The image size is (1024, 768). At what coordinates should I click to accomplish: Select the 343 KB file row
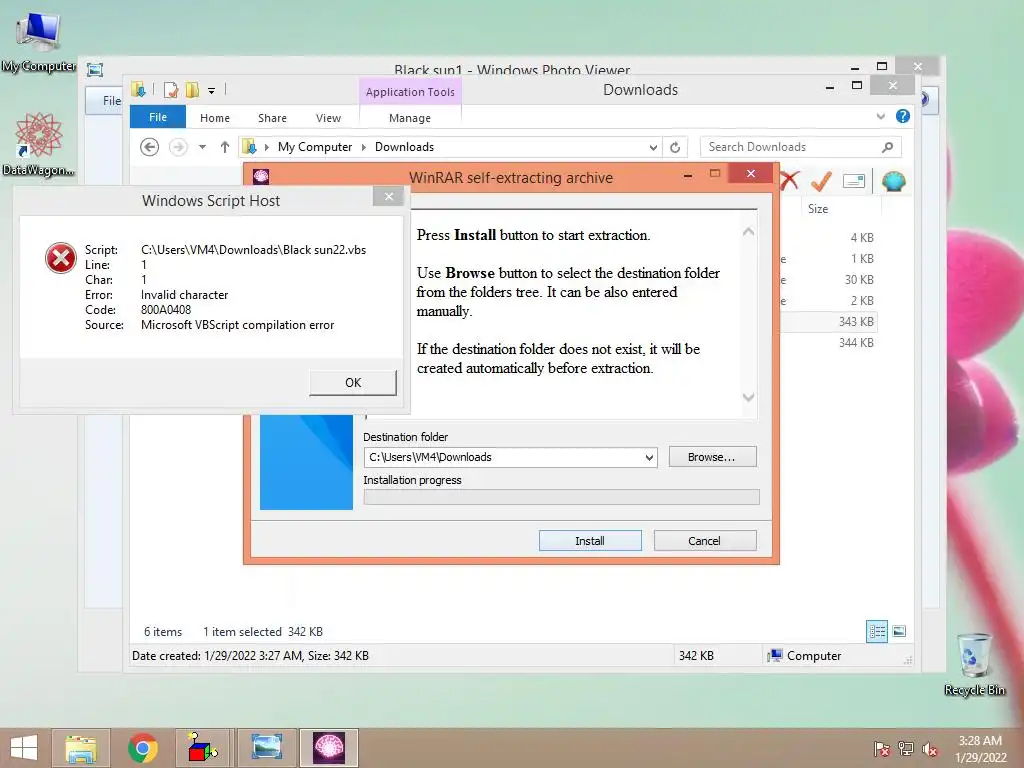[x=829, y=321]
